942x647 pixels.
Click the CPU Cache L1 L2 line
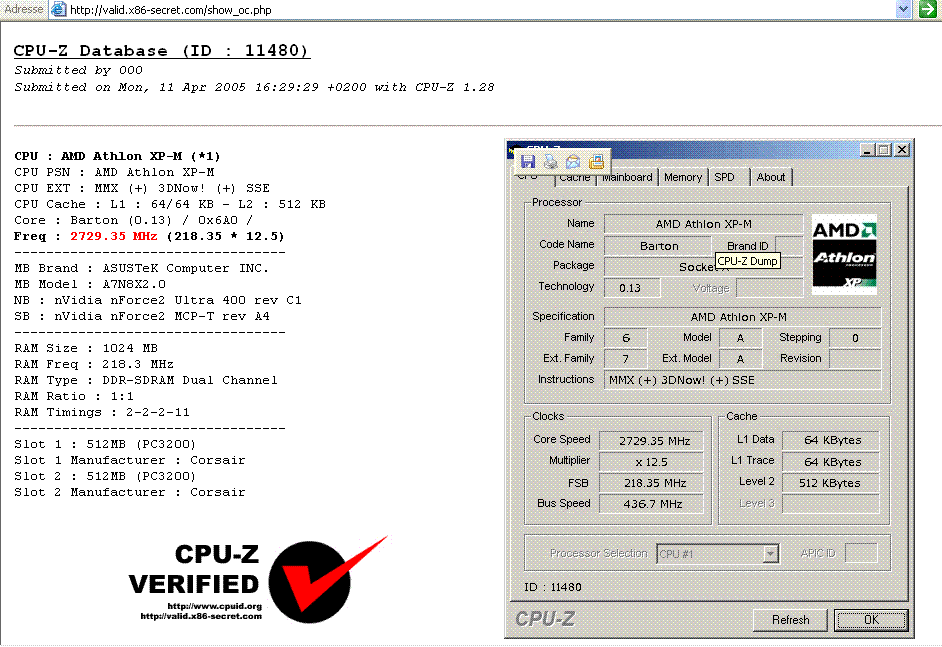170,204
